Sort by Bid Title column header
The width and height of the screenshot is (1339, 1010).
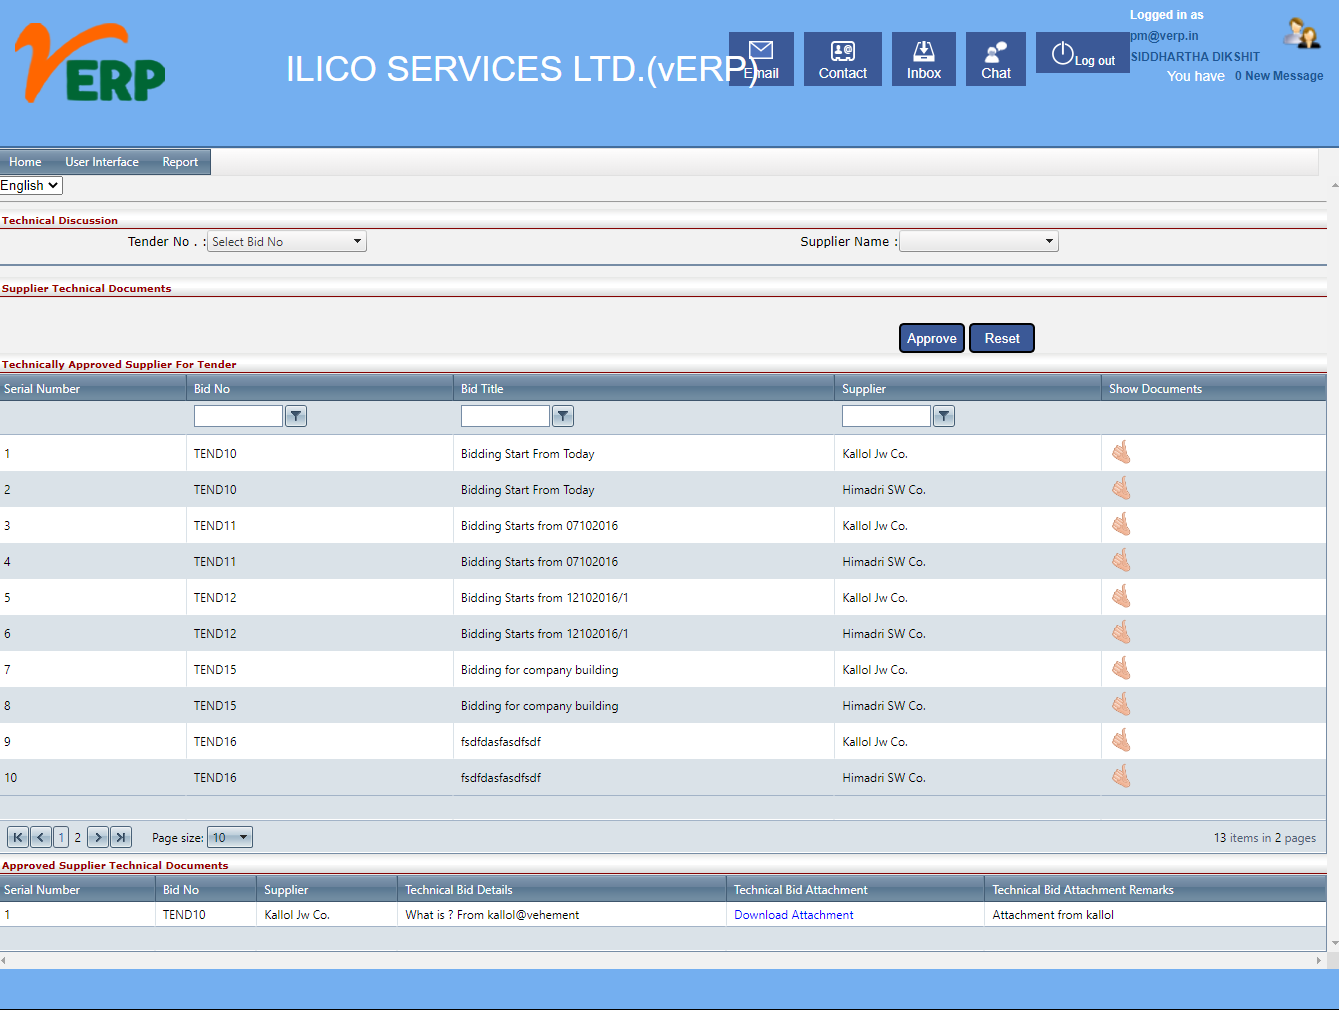click(x=482, y=389)
